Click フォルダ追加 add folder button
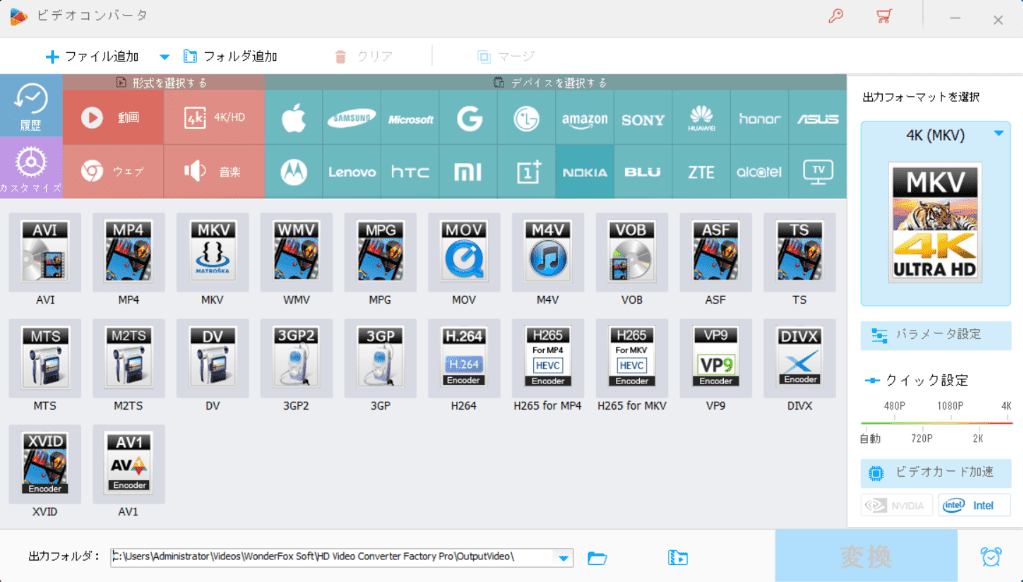The height and width of the screenshot is (582, 1023). tap(230, 57)
